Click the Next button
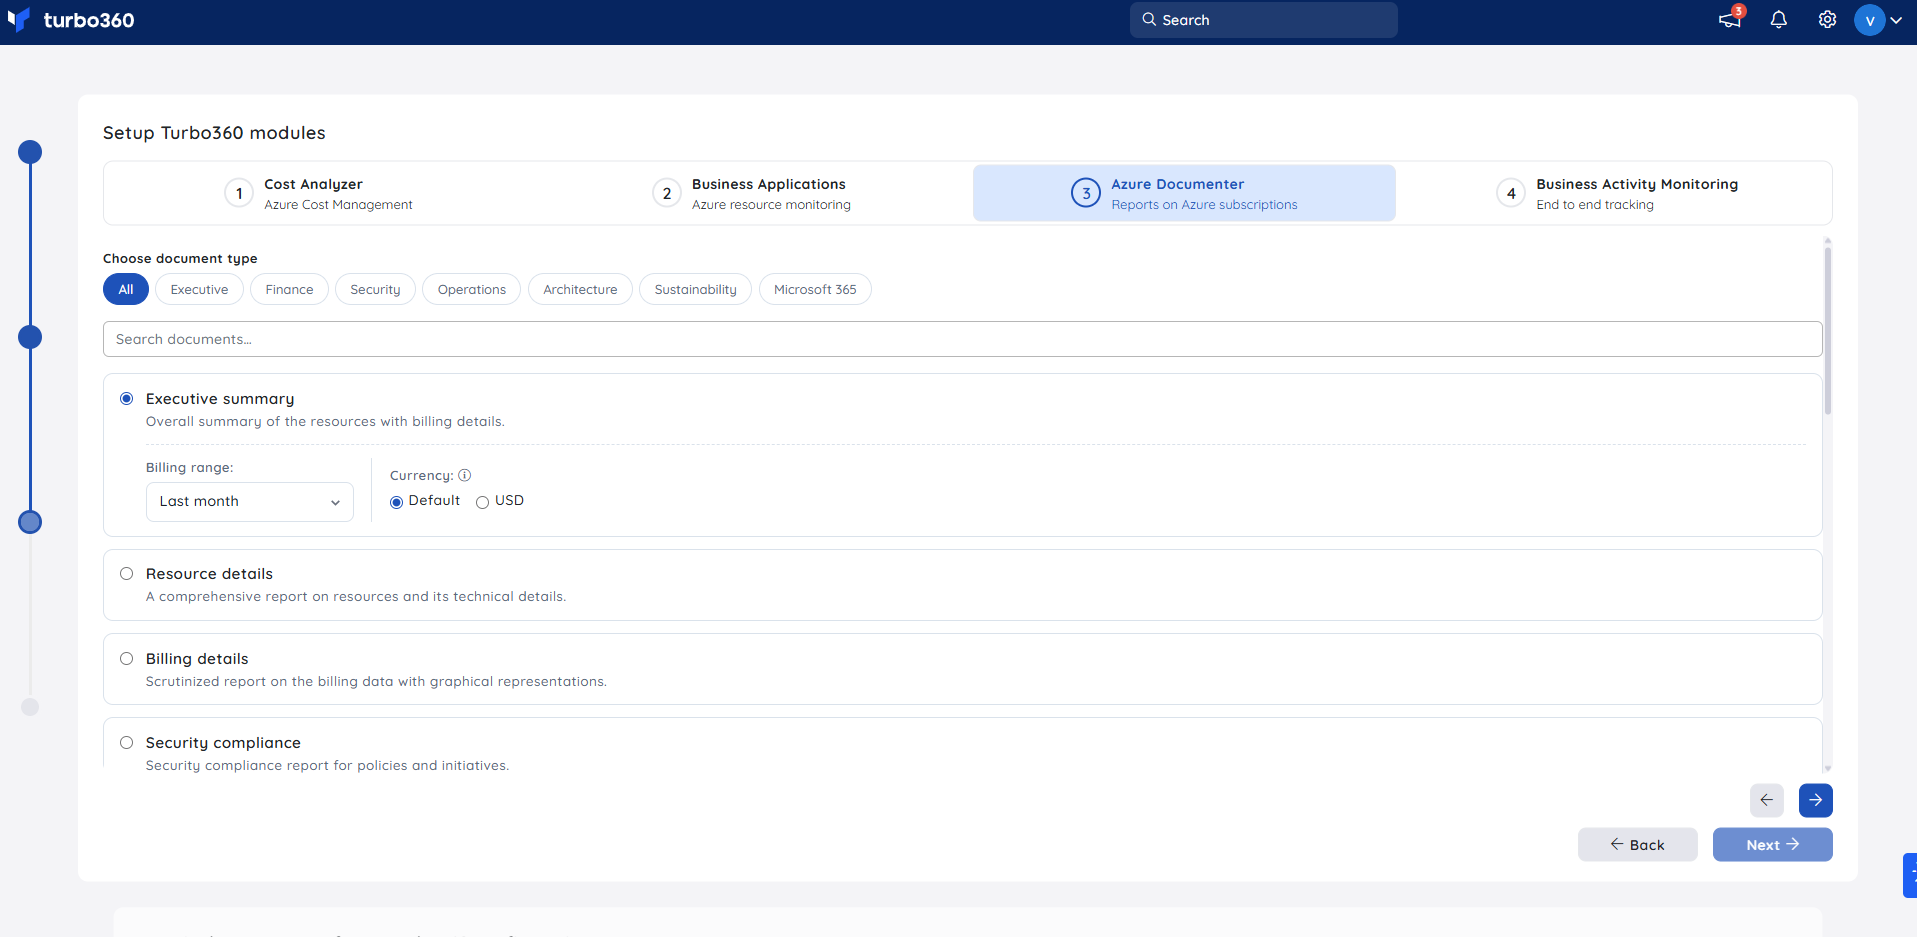 pyautogui.click(x=1773, y=845)
